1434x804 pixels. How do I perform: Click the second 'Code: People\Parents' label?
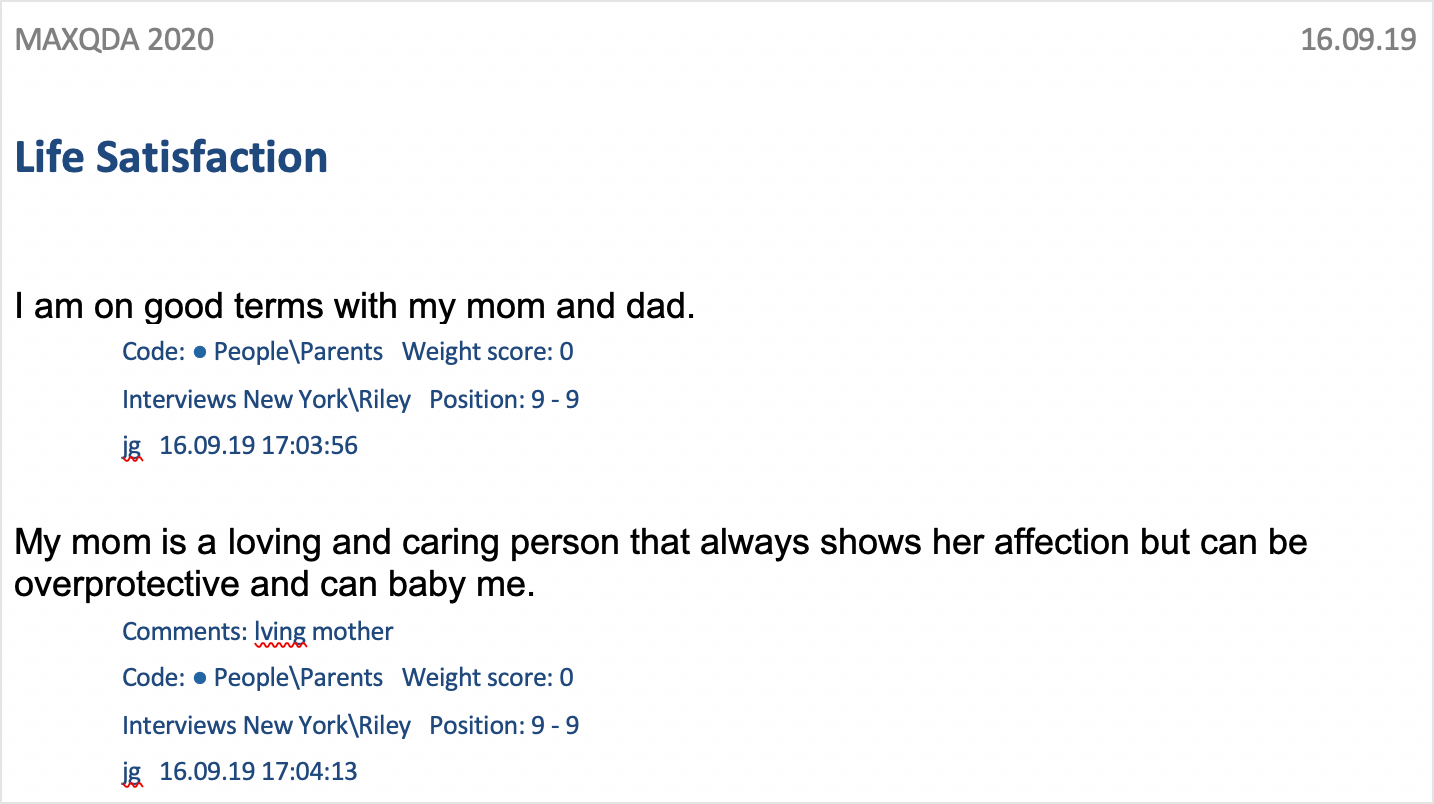[x=252, y=678]
